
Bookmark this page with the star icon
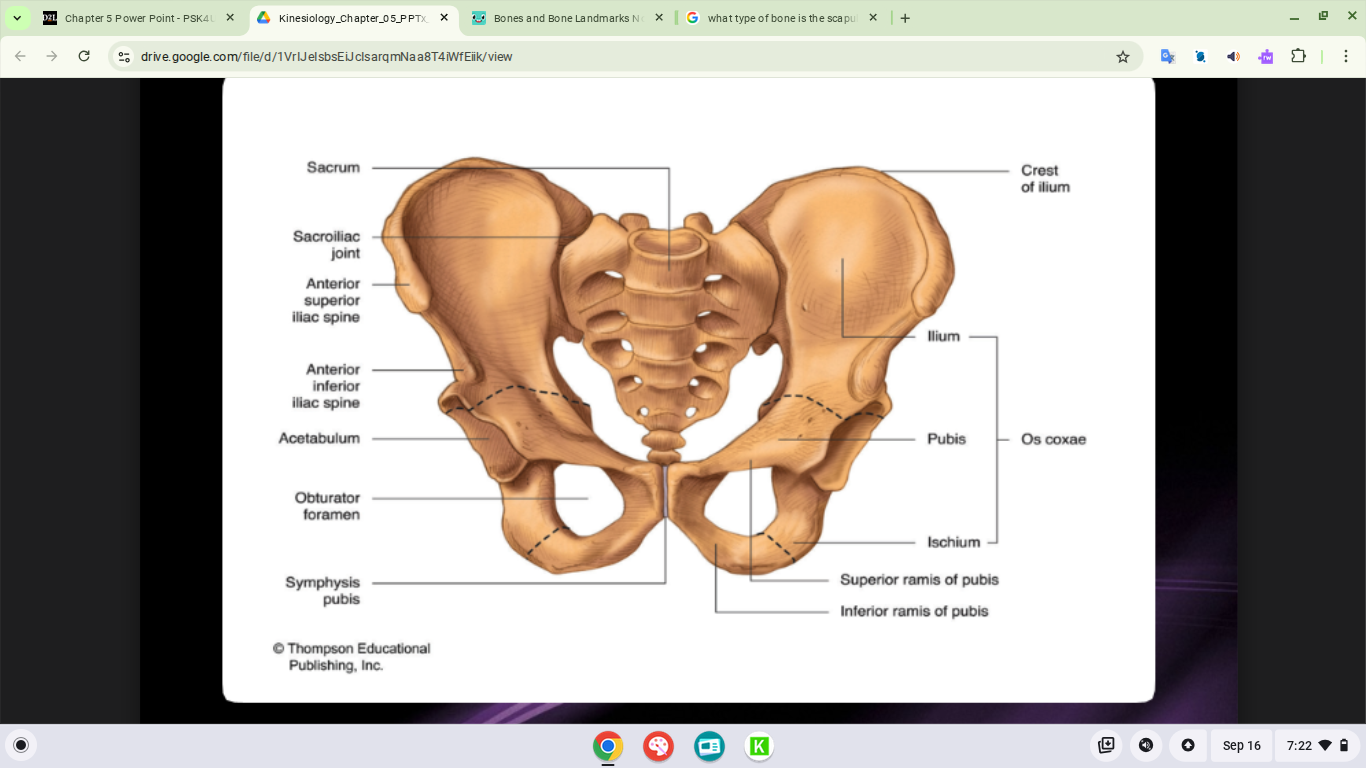coord(1122,57)
